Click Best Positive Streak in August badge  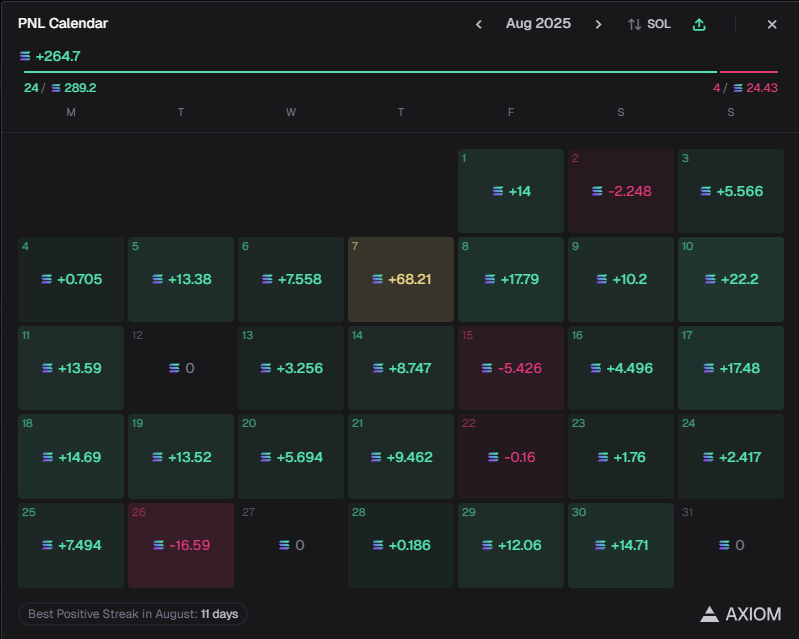pyautogui.click(x=132, y=614)
